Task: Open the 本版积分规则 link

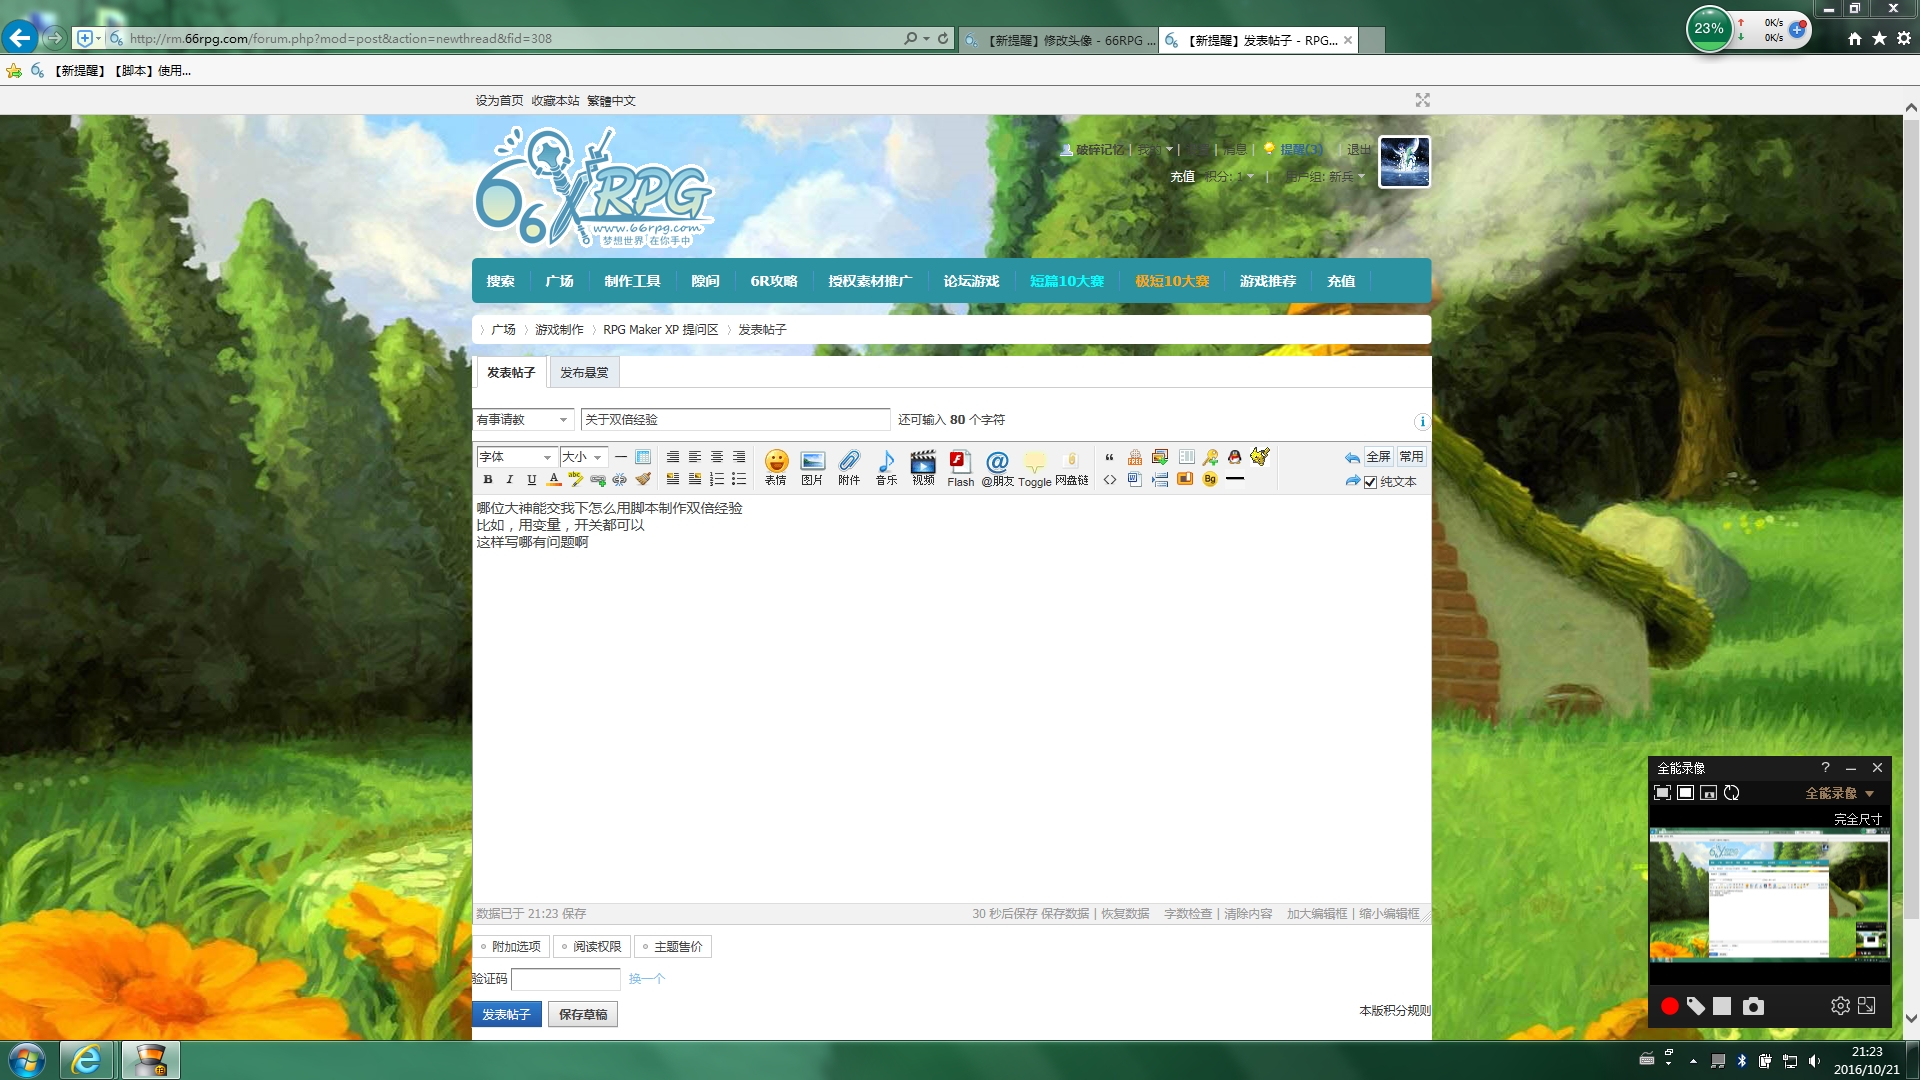Action: (x=1394, y=1011)
